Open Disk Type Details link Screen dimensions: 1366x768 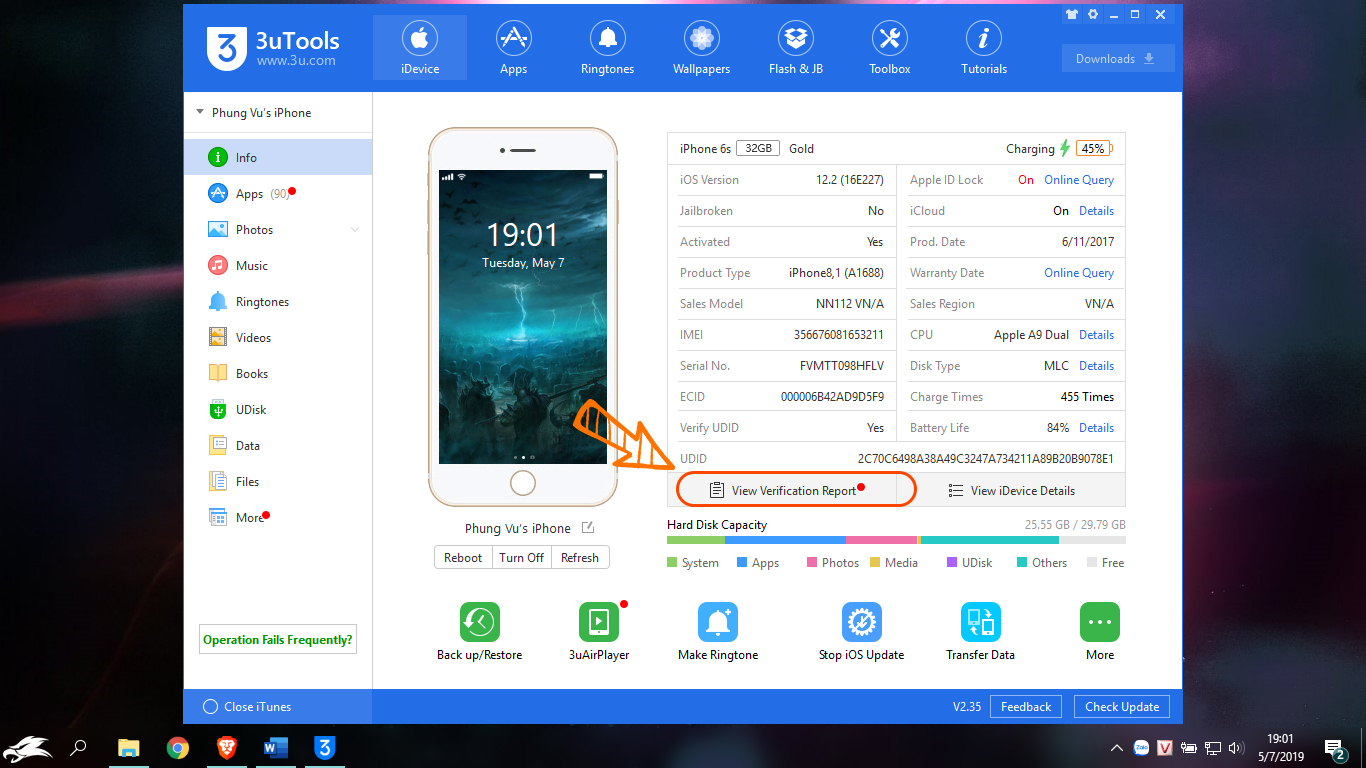1096,366
